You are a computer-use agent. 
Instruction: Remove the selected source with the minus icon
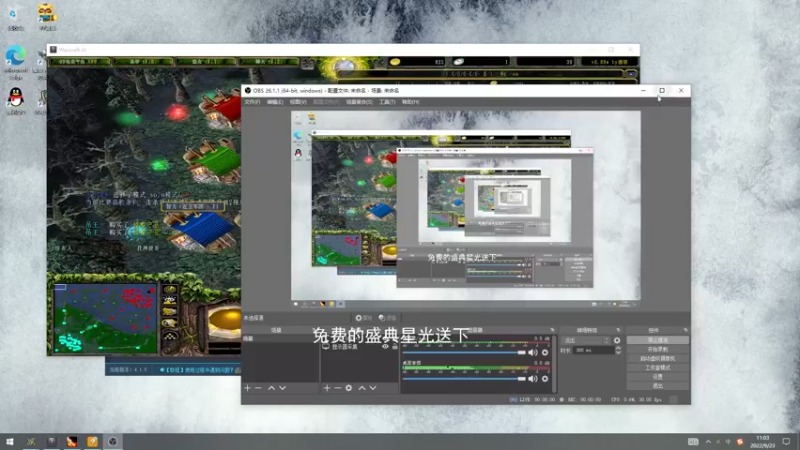[x=337, y=388]
